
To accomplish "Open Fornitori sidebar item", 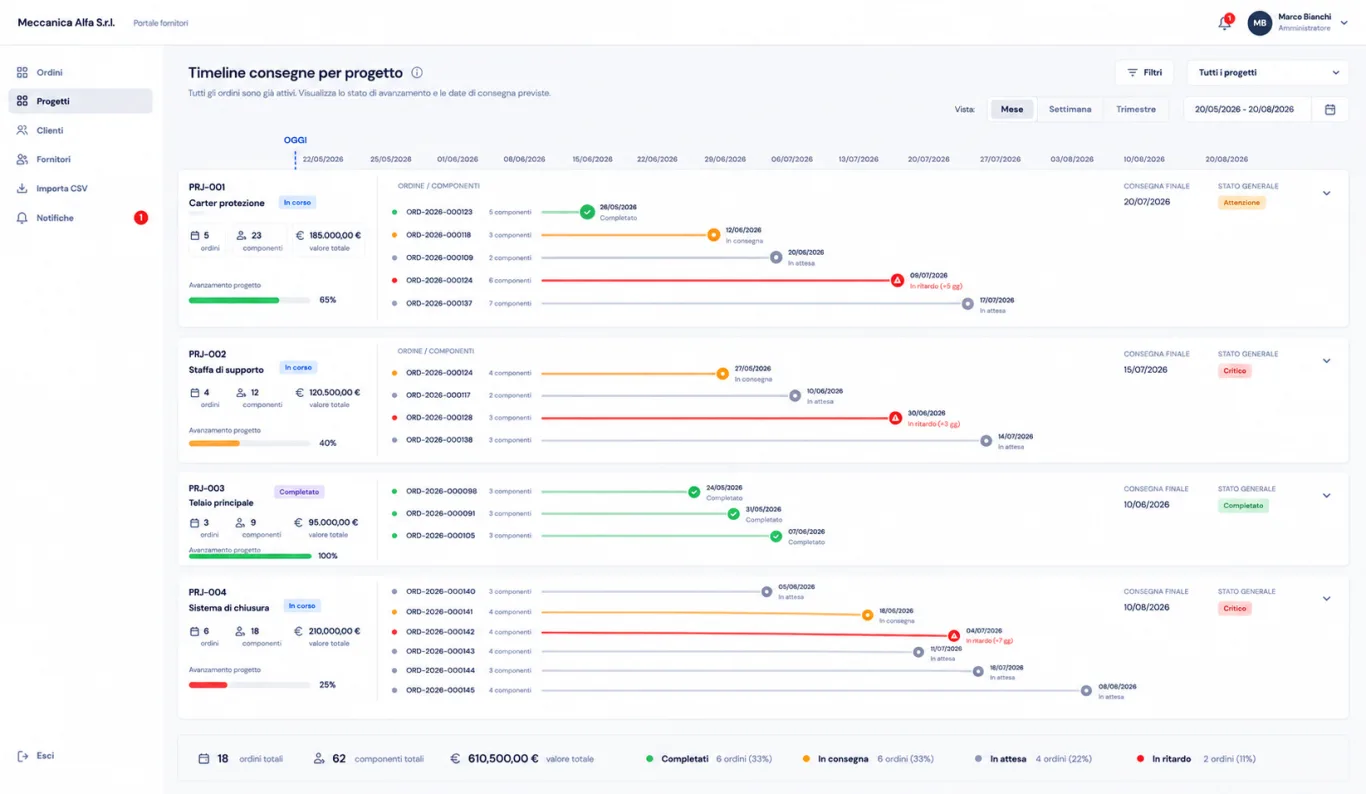I will pos(80,159).
